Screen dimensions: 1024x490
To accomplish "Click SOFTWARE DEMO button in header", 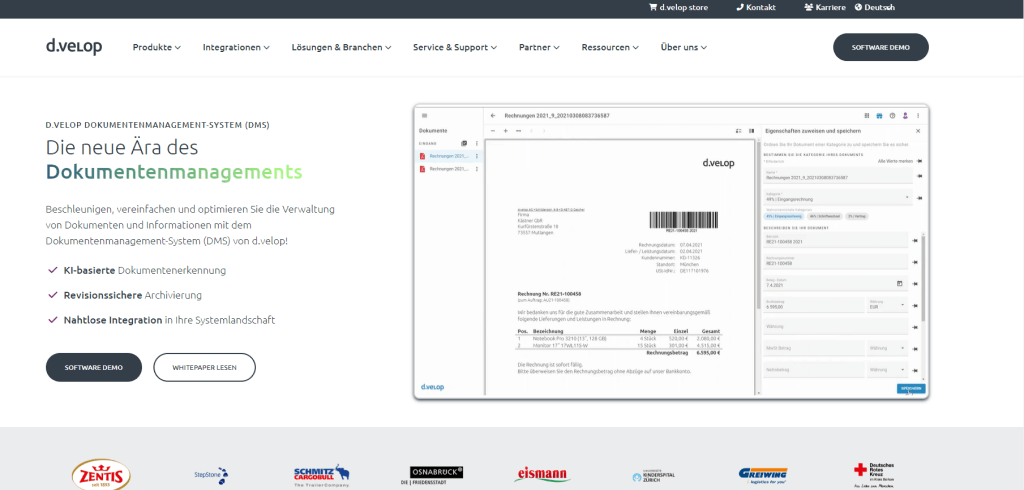I will 880,47.
